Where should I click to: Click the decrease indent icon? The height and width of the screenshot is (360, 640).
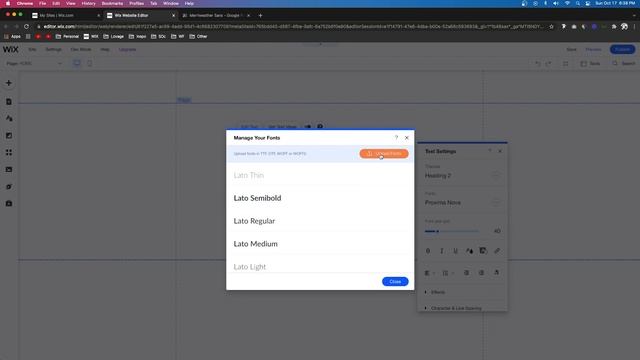pyautogui.click(x=466, y=273)
